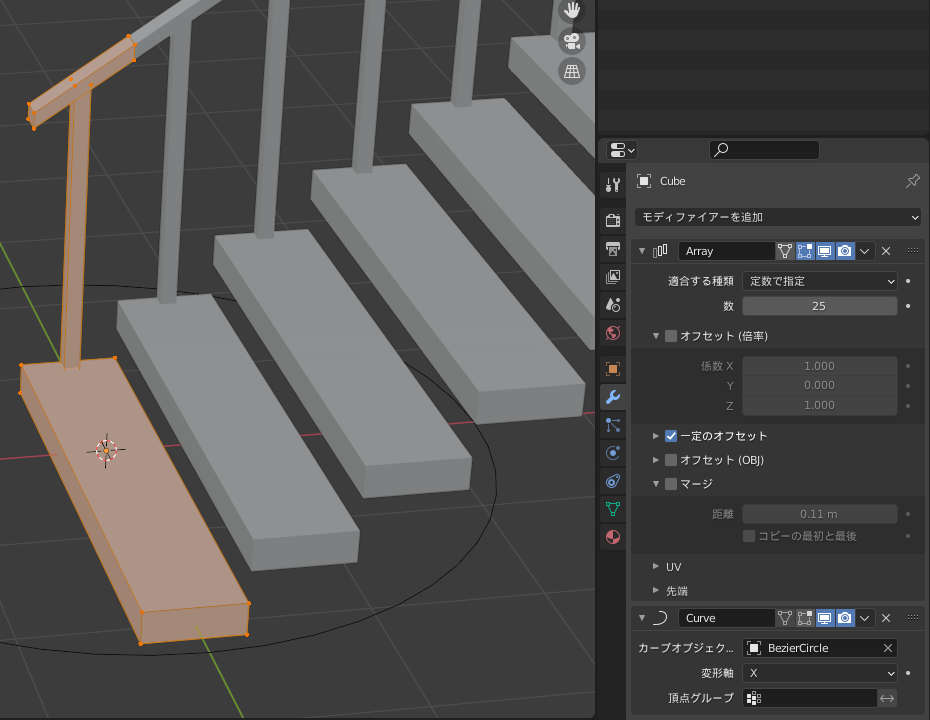
Task: Collapse the オフセット (倍率) section
Action: [656, 336]
